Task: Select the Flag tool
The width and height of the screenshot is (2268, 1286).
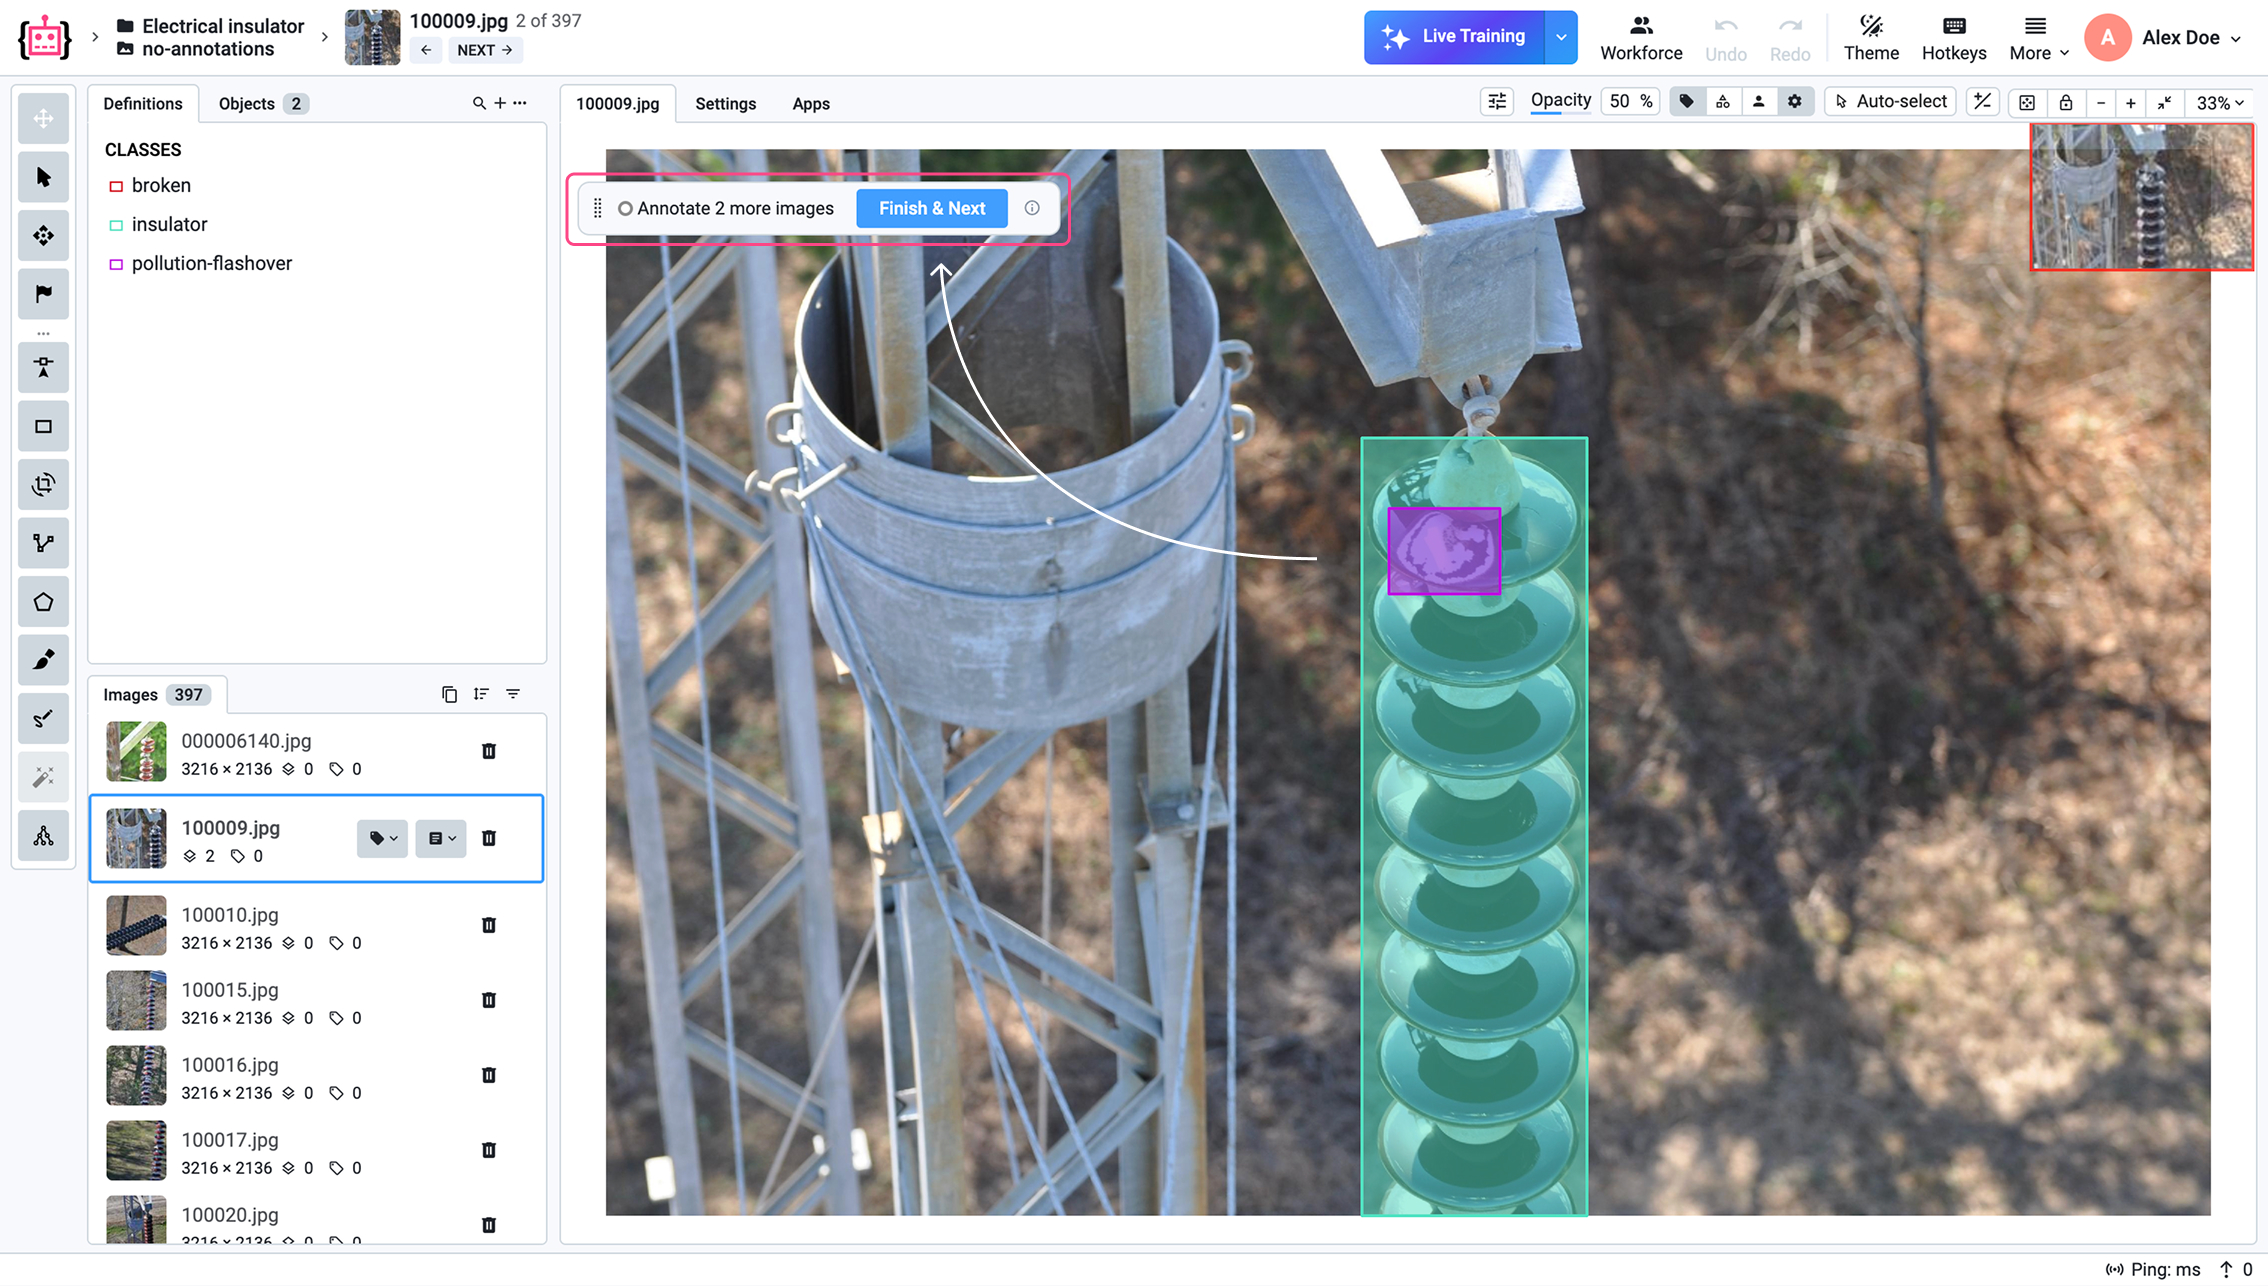Action: (43, 293)
